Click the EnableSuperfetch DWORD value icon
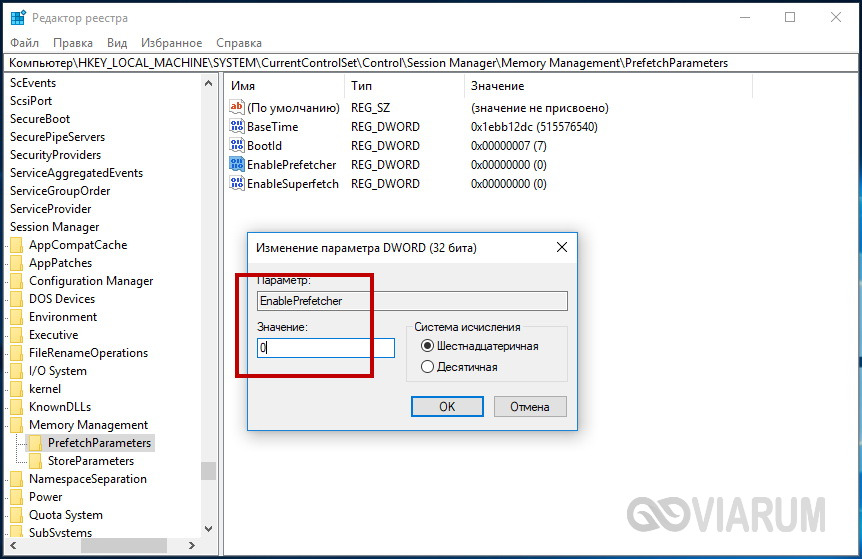 [237, 184]
